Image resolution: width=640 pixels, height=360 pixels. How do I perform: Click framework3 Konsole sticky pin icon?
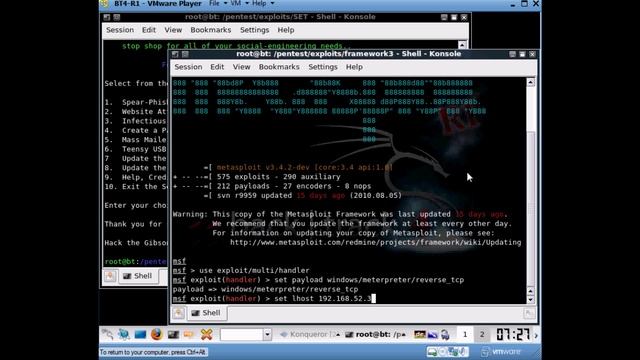[185, 54]
